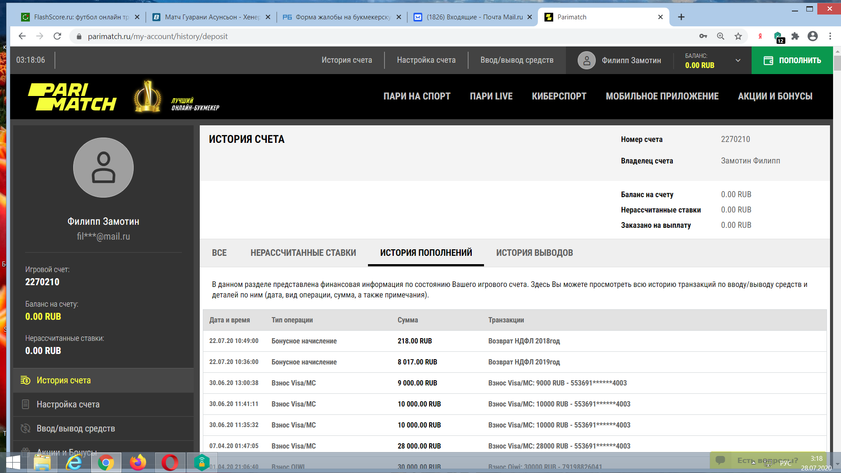Screen dimensions: 841x473
Task: Go forward in browser history
Action: tap(40, 36)
